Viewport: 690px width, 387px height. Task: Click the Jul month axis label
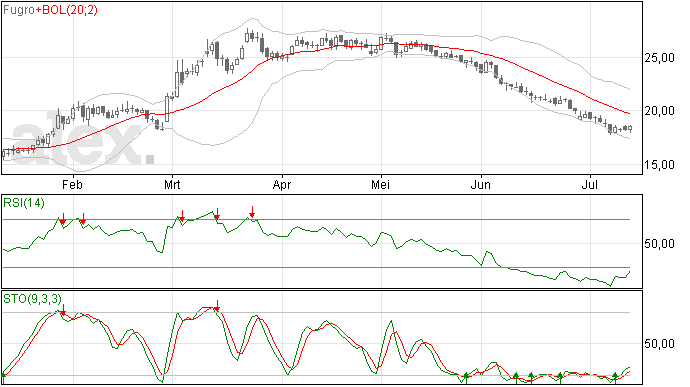point(590,184)
